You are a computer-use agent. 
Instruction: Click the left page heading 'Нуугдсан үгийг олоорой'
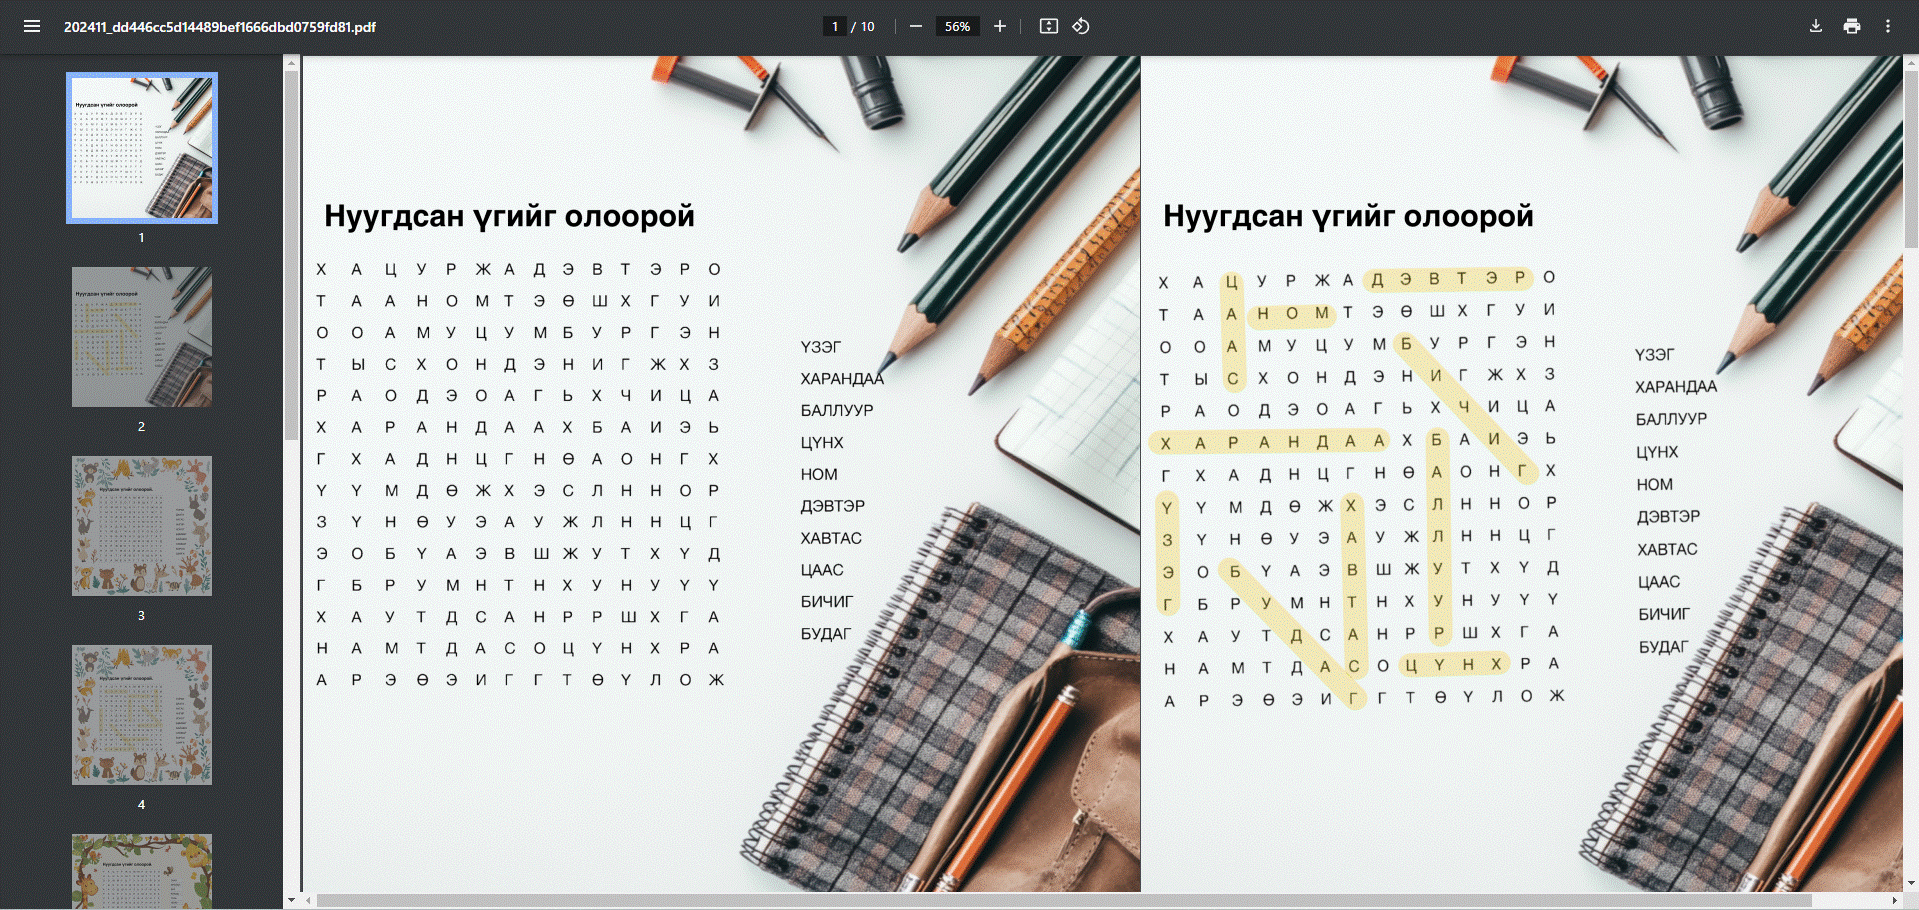[x=509, y=216]
